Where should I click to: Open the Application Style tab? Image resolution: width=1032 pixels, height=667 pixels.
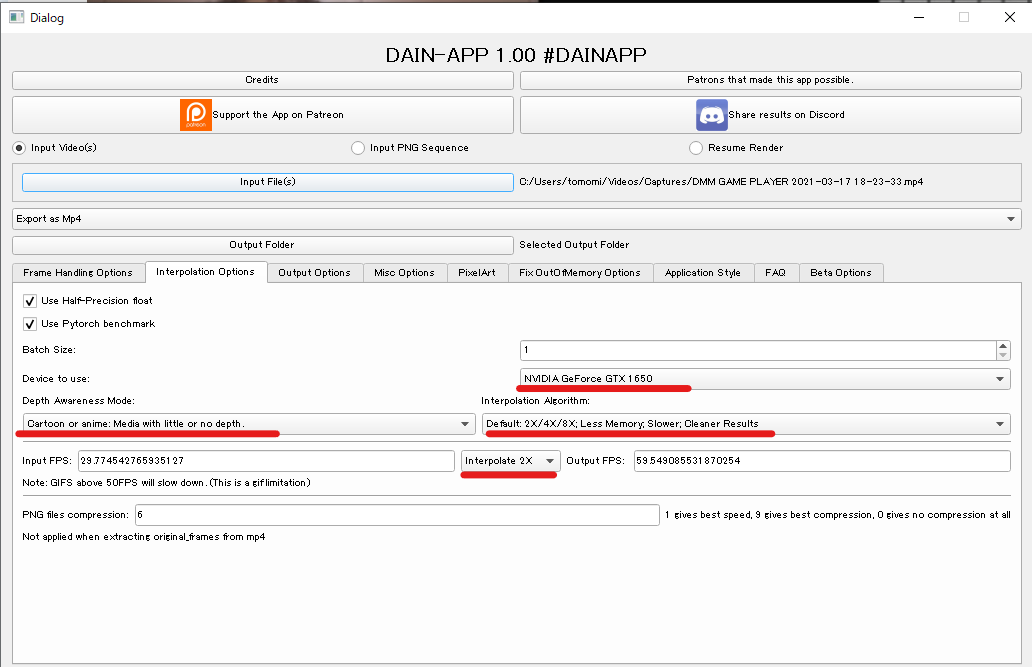(x=703, y=273)
